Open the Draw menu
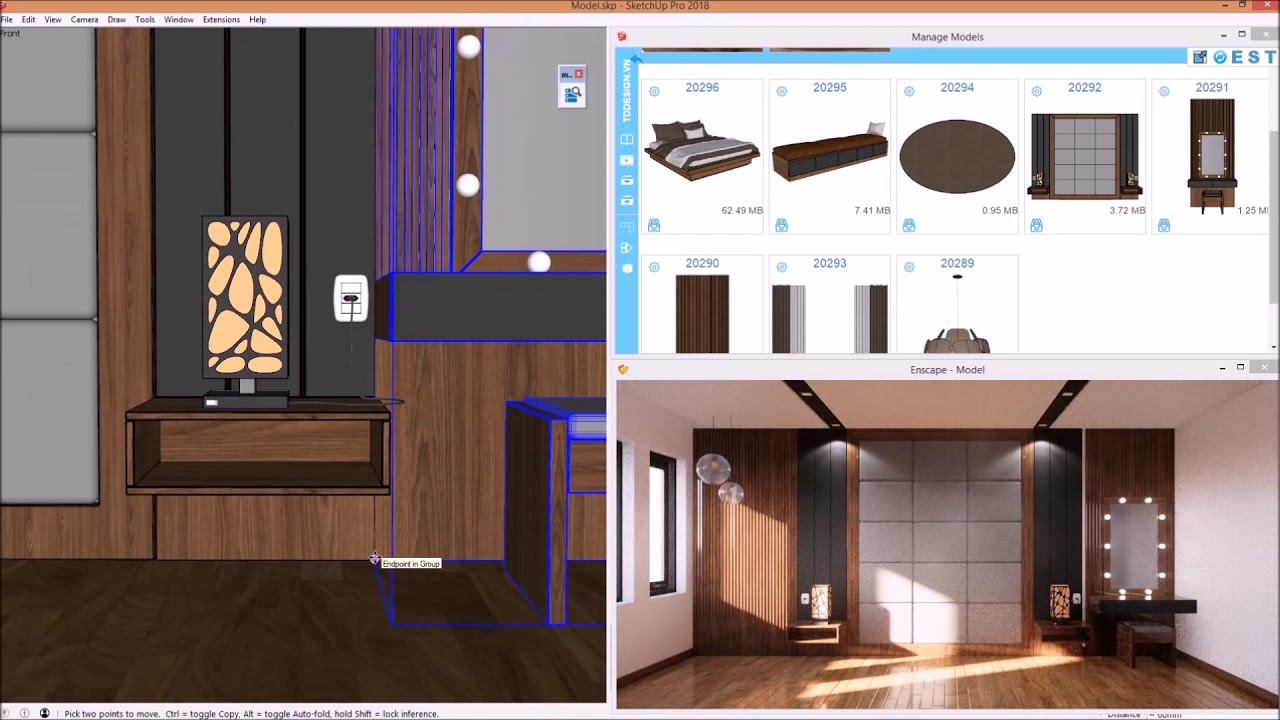 pyautogui.click(x=117, y=19)
